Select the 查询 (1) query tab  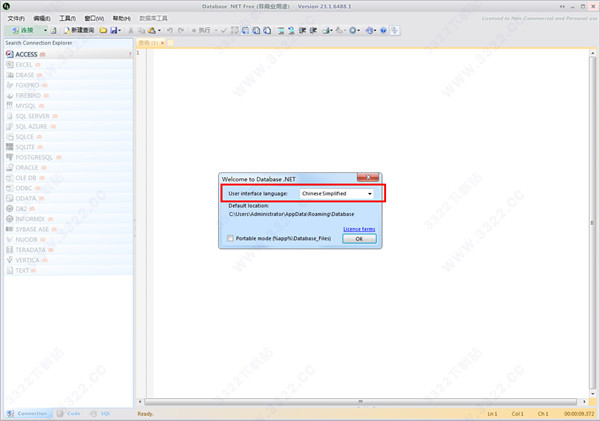point(148,43)
